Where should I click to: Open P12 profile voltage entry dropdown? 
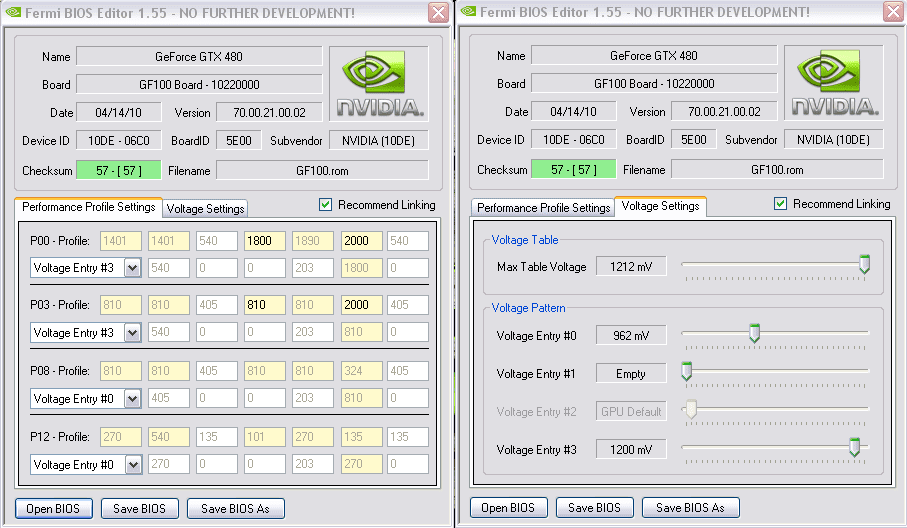pyautogui.click(x=133, y=464)
